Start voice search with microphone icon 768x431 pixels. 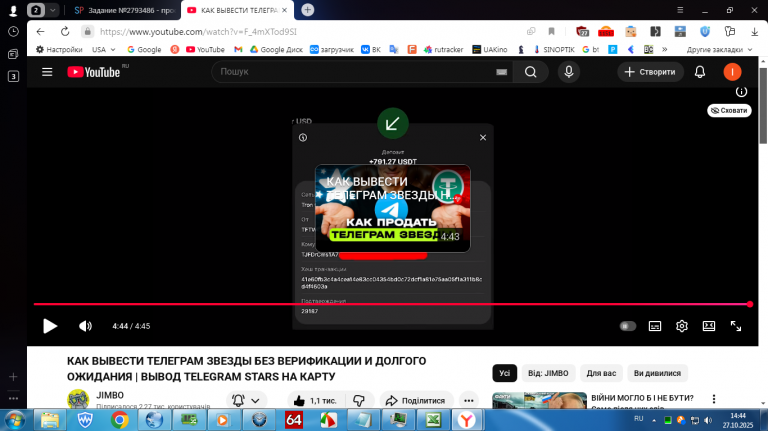click(x=569, y=72)
